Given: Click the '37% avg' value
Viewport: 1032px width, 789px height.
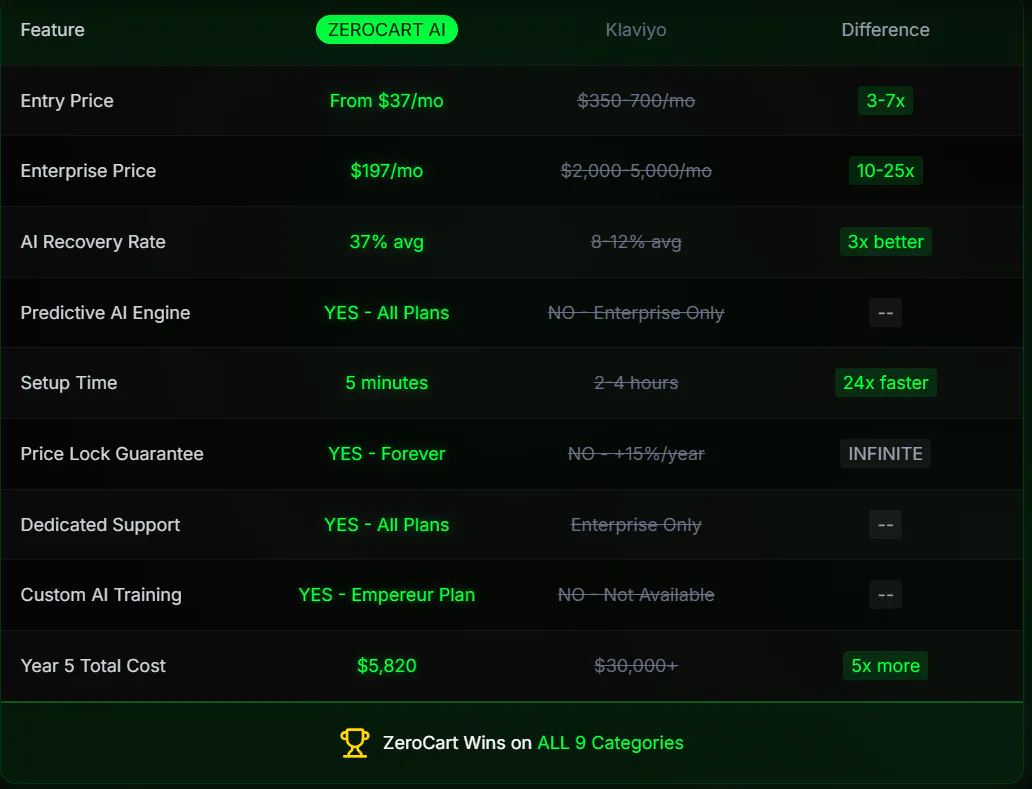Looking at the screenshot, I should (x=387, y=242).
